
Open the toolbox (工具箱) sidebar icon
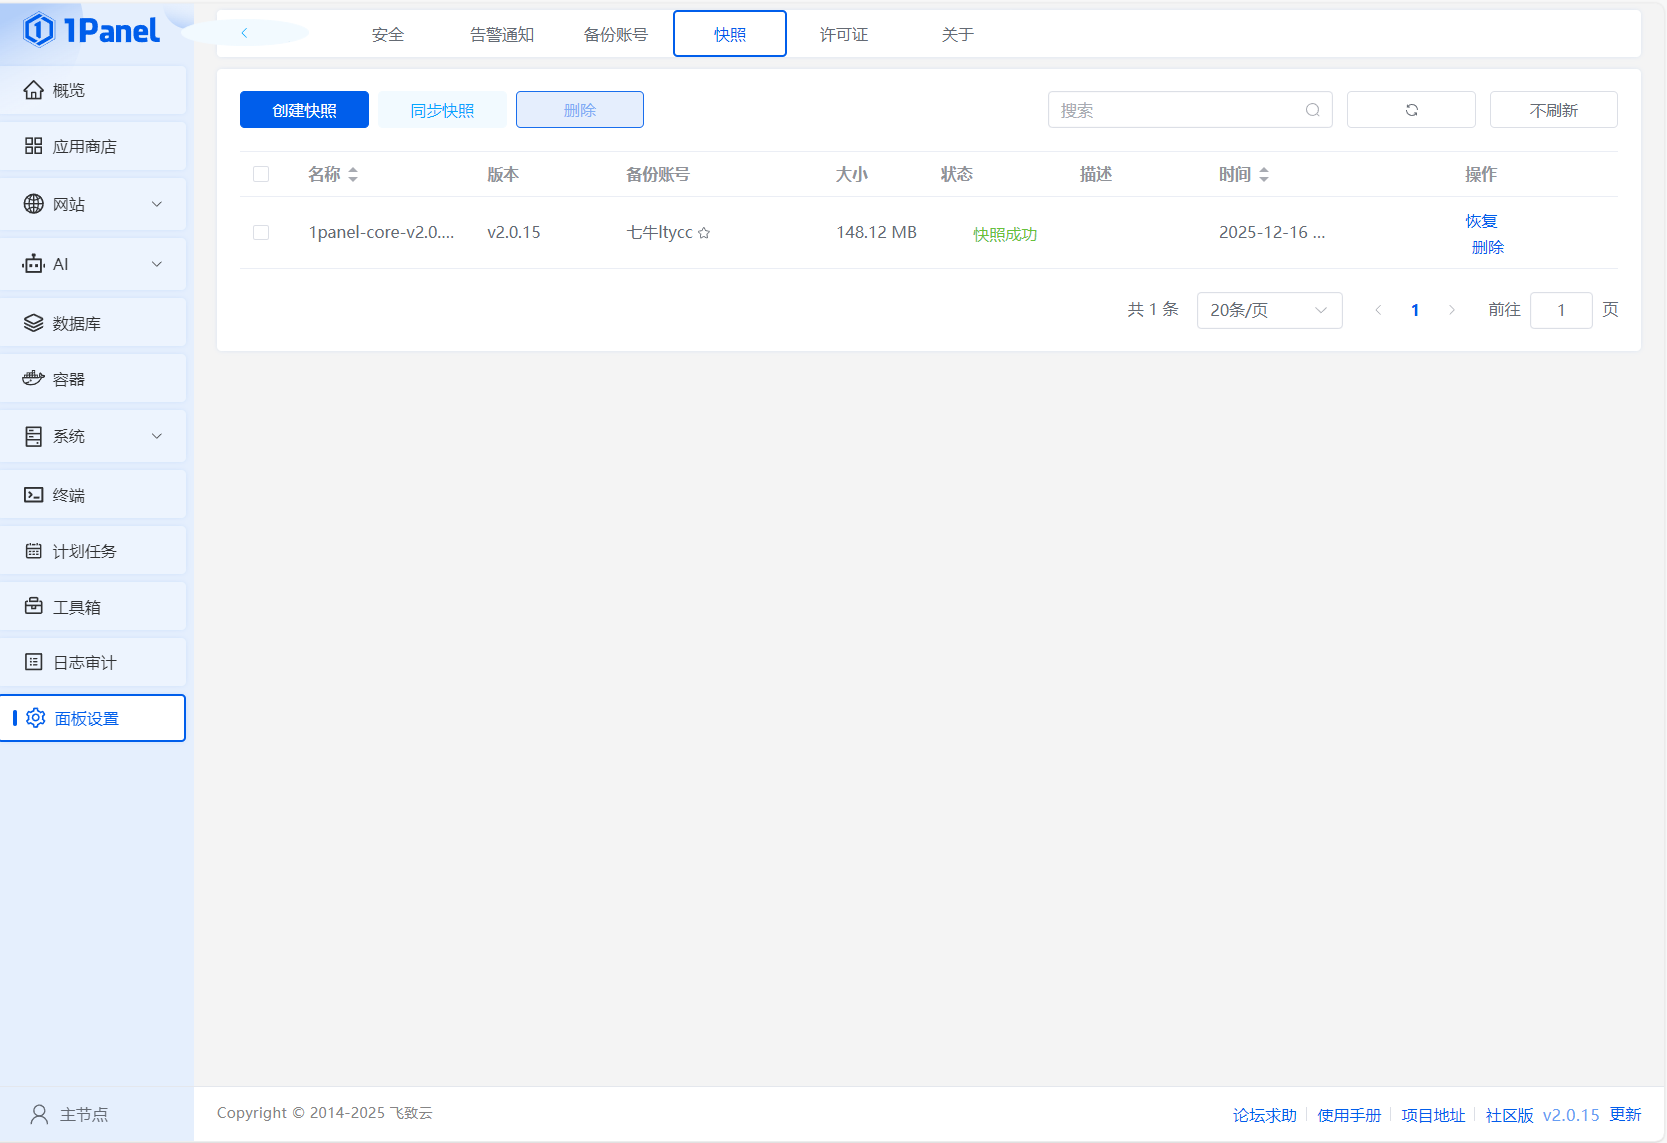[x=33, y=606]
